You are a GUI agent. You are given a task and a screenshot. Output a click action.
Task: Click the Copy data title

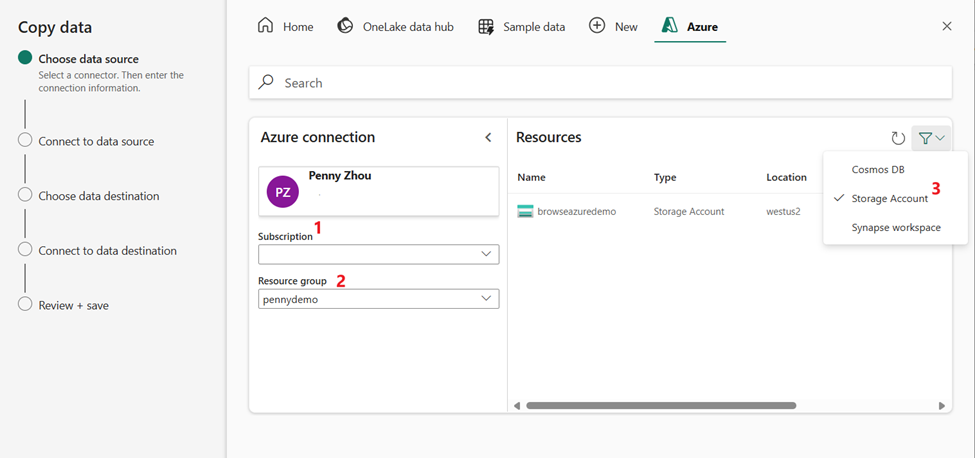[55, 27]
